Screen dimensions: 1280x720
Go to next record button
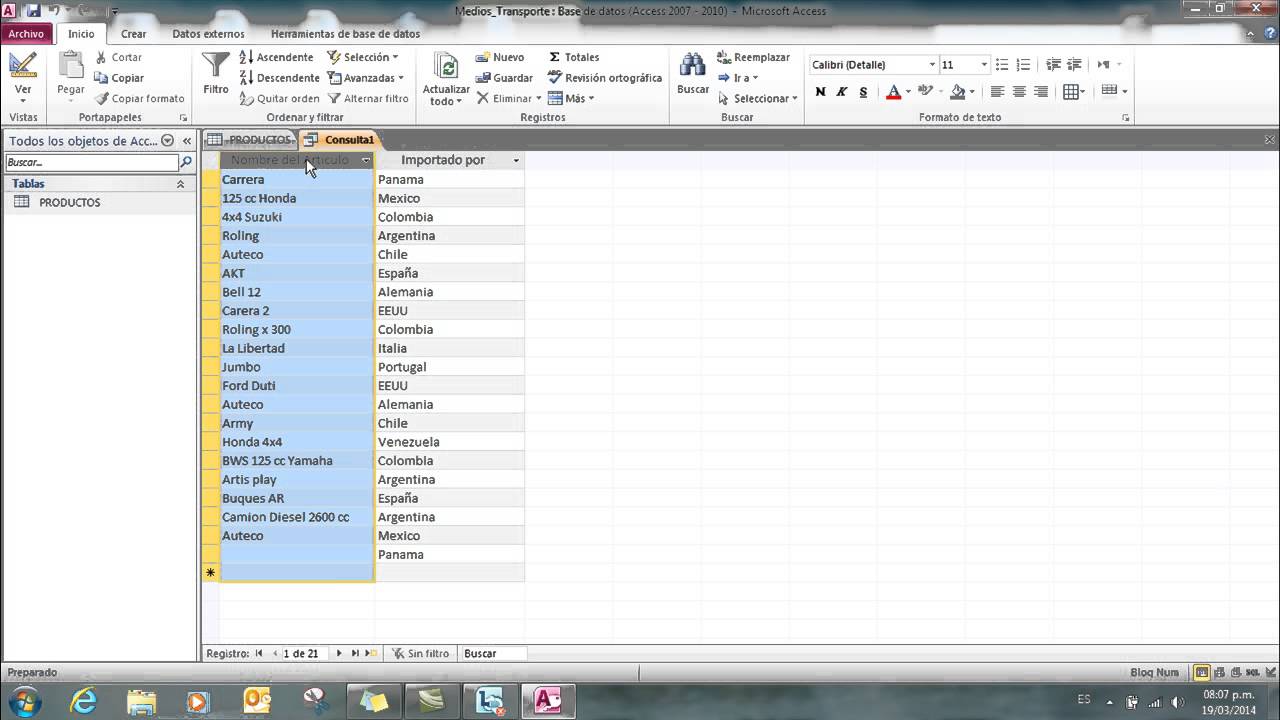coord(339,653)
